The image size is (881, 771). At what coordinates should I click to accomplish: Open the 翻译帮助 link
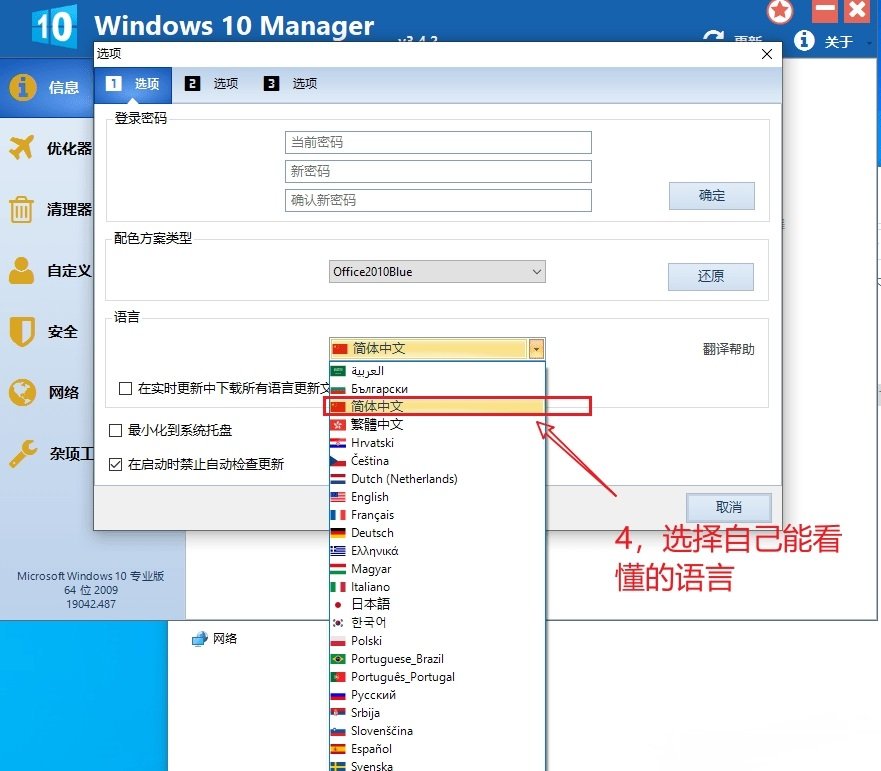click(x=729, y=349)
